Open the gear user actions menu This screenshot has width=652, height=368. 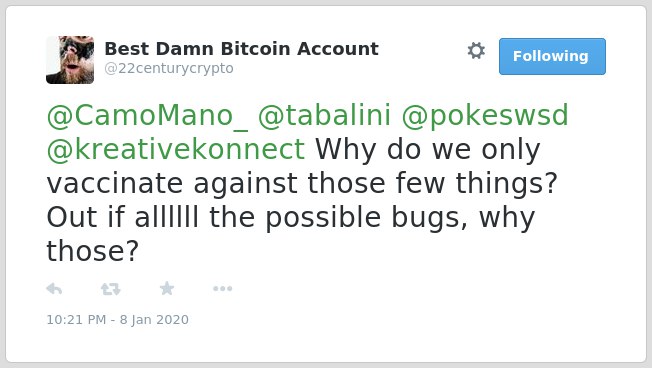click(x=476, y=51)
